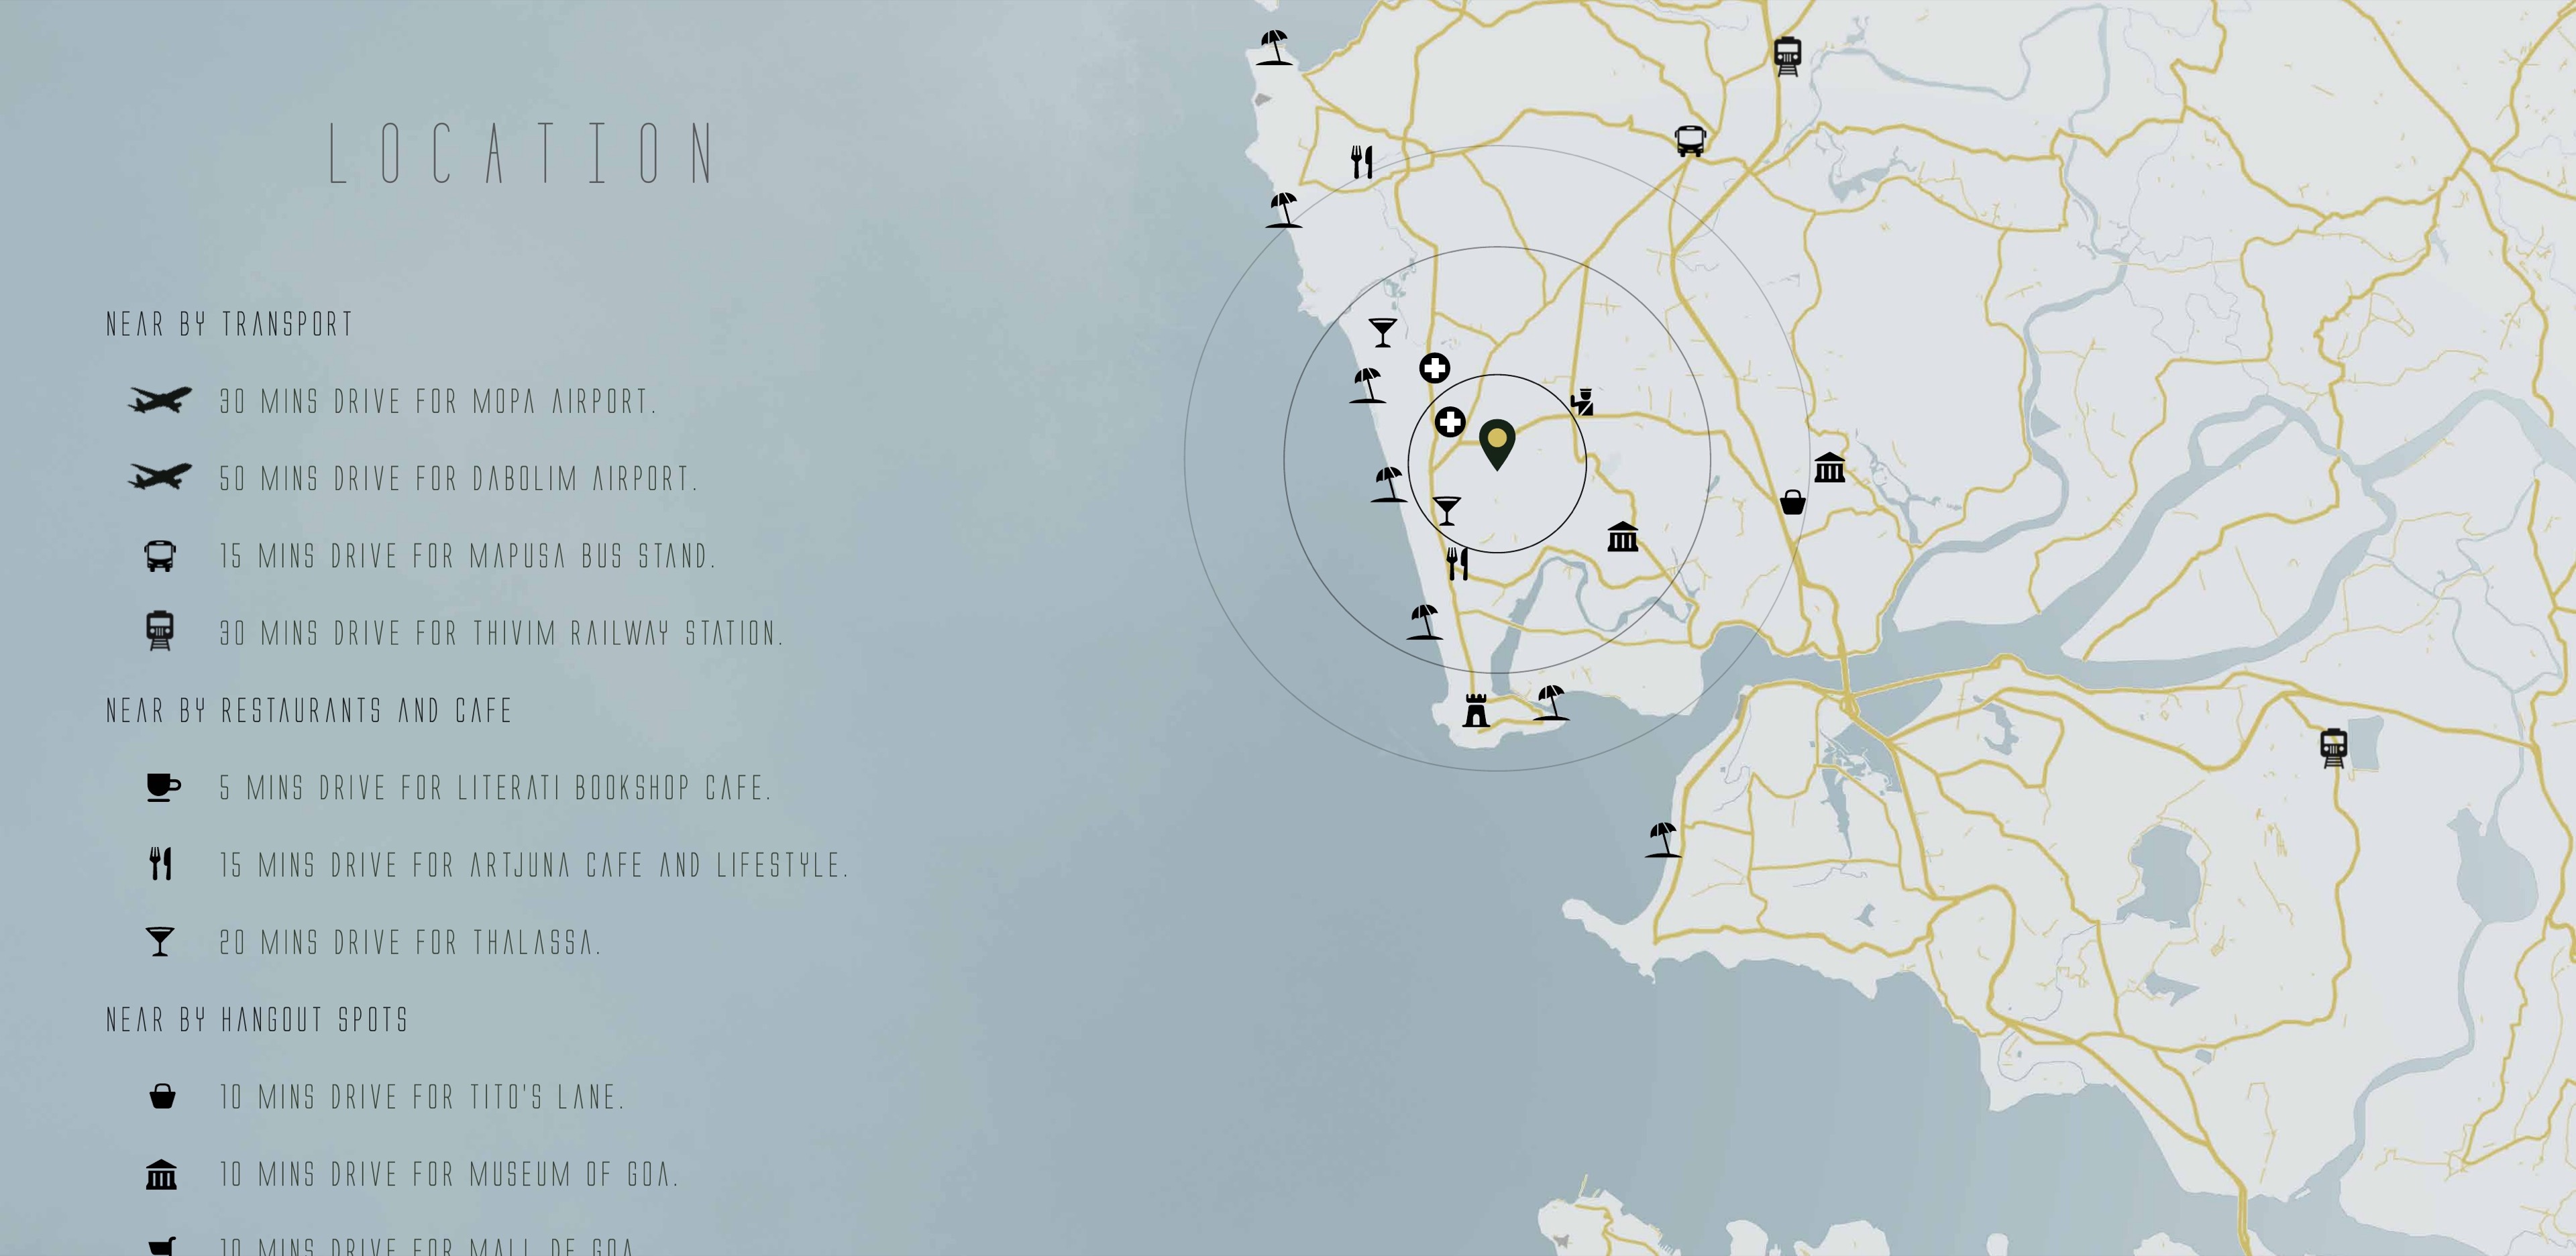Click the police officer marker on the map
This screenshot has width=2576, height=1256.
1582,402
